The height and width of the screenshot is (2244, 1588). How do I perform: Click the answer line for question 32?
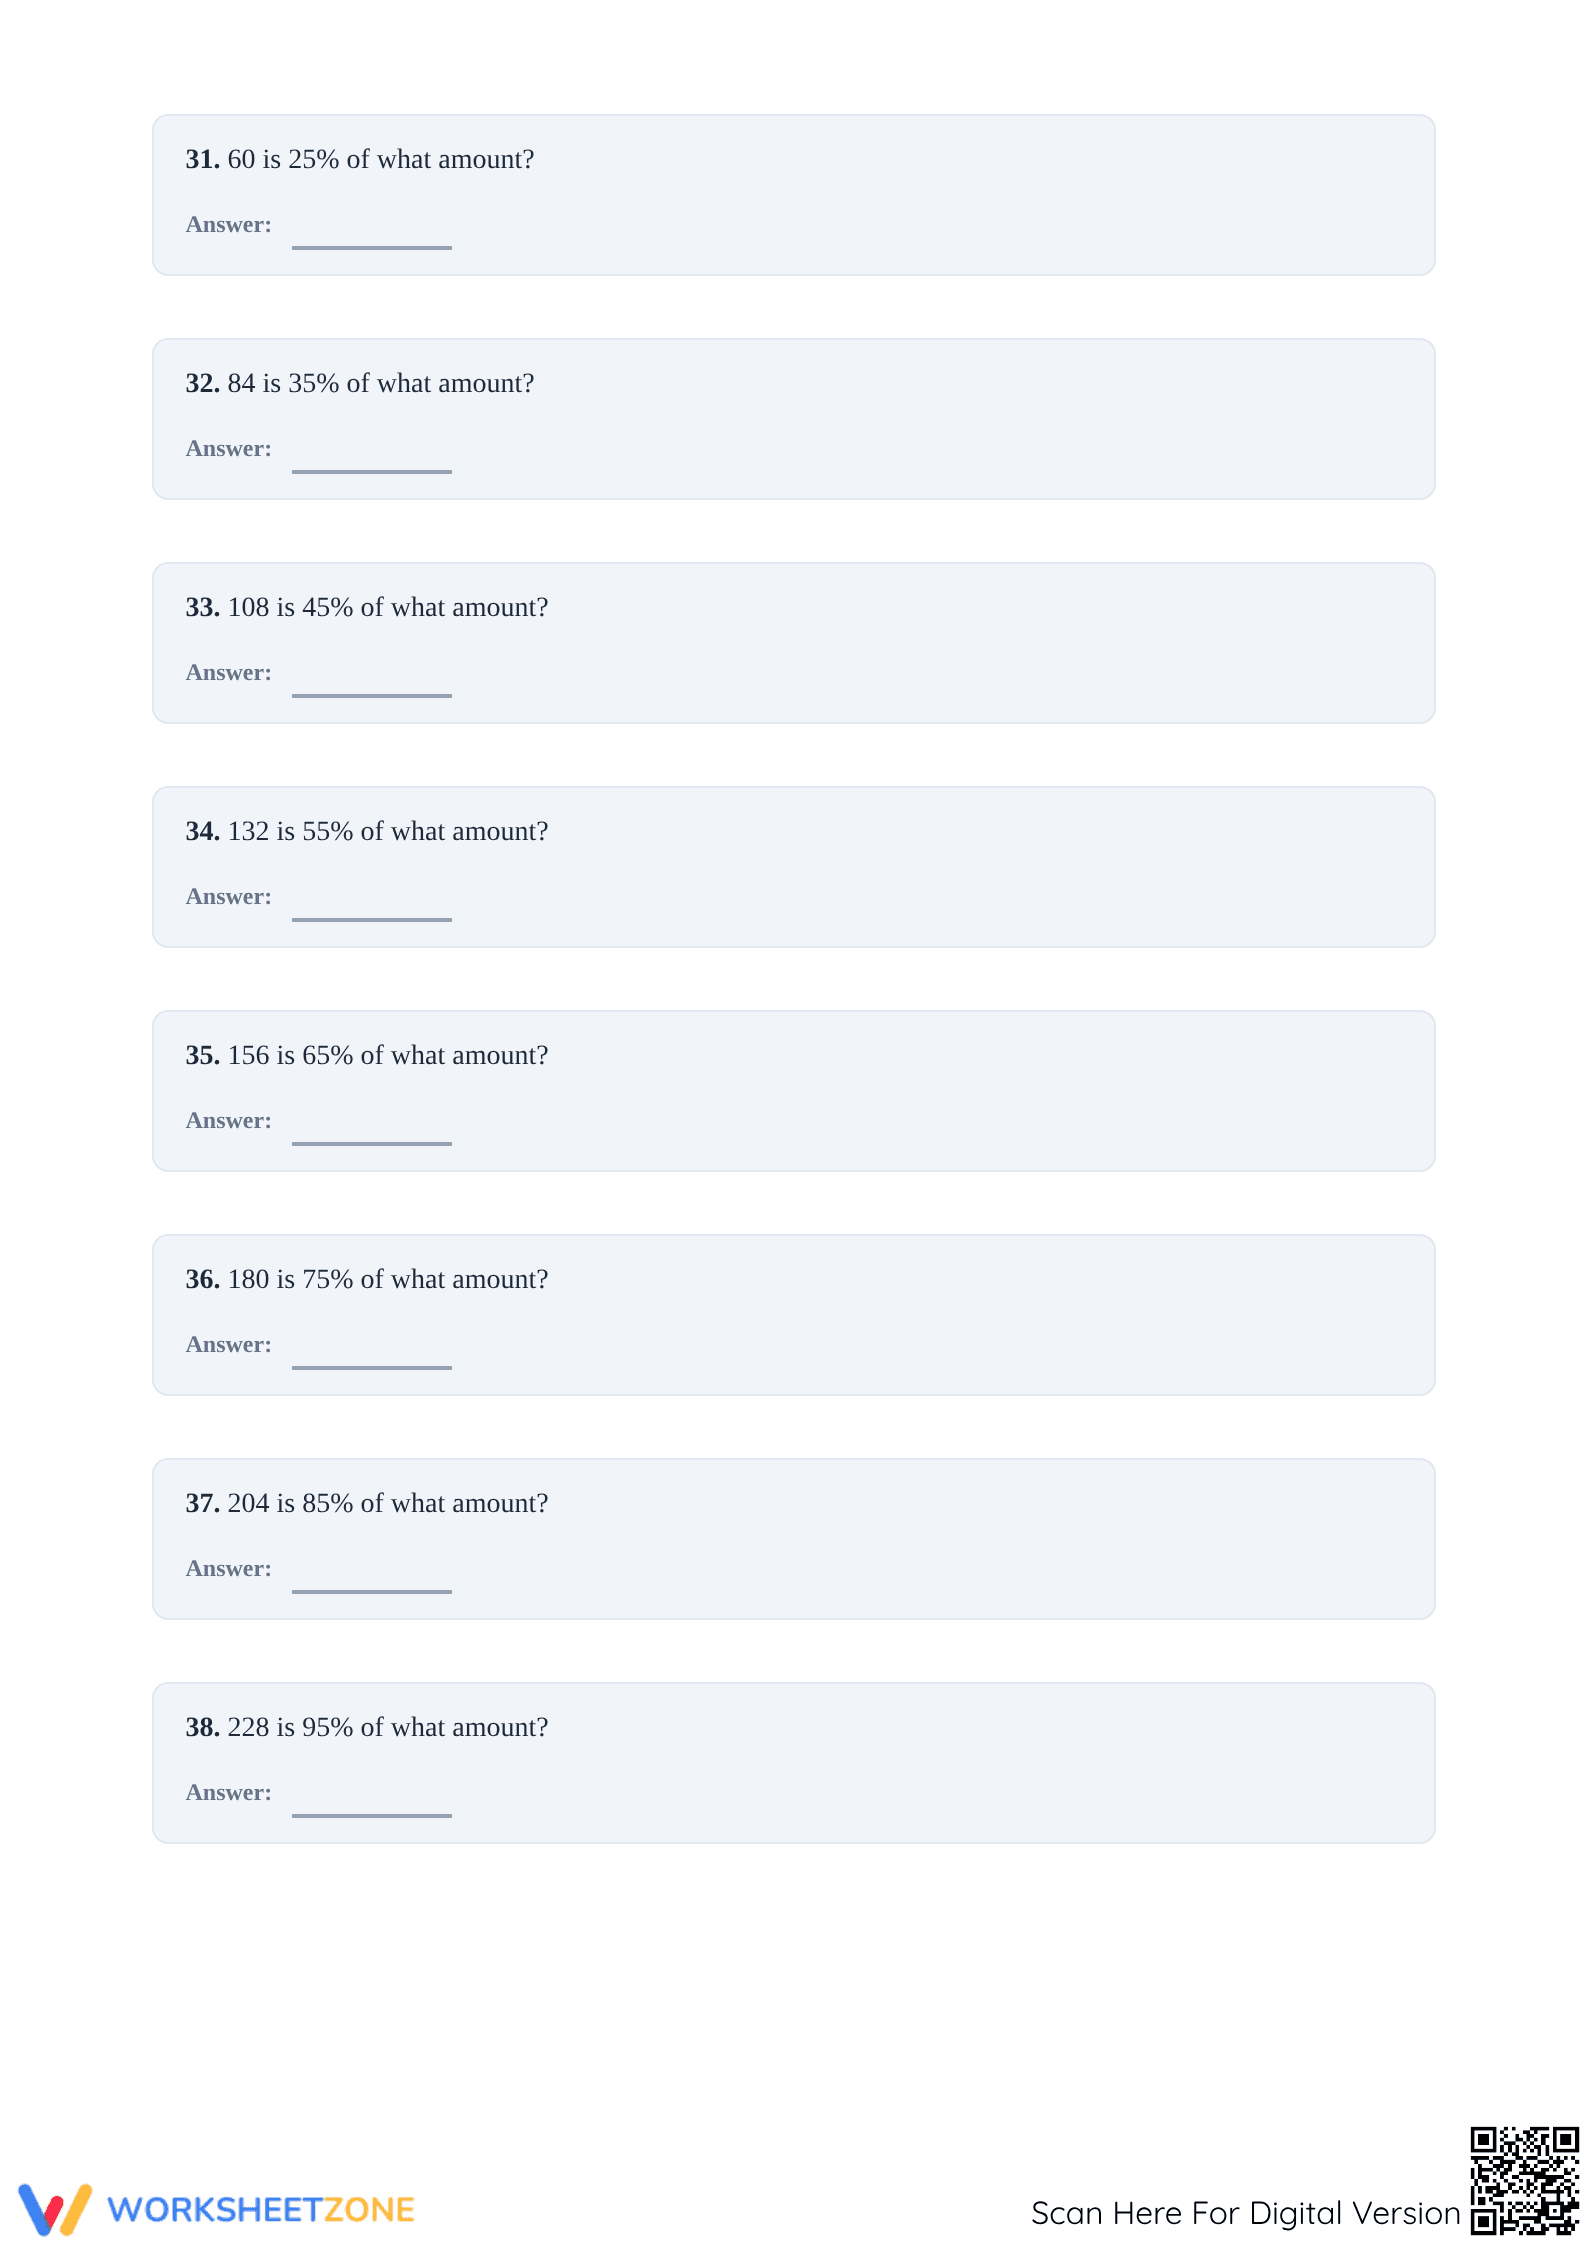tap(372, 470)
